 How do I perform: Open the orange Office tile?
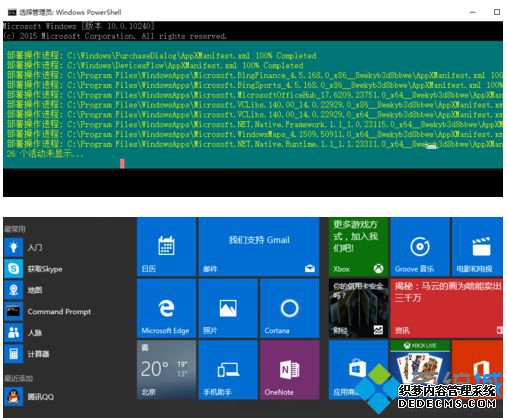point(477,370)
